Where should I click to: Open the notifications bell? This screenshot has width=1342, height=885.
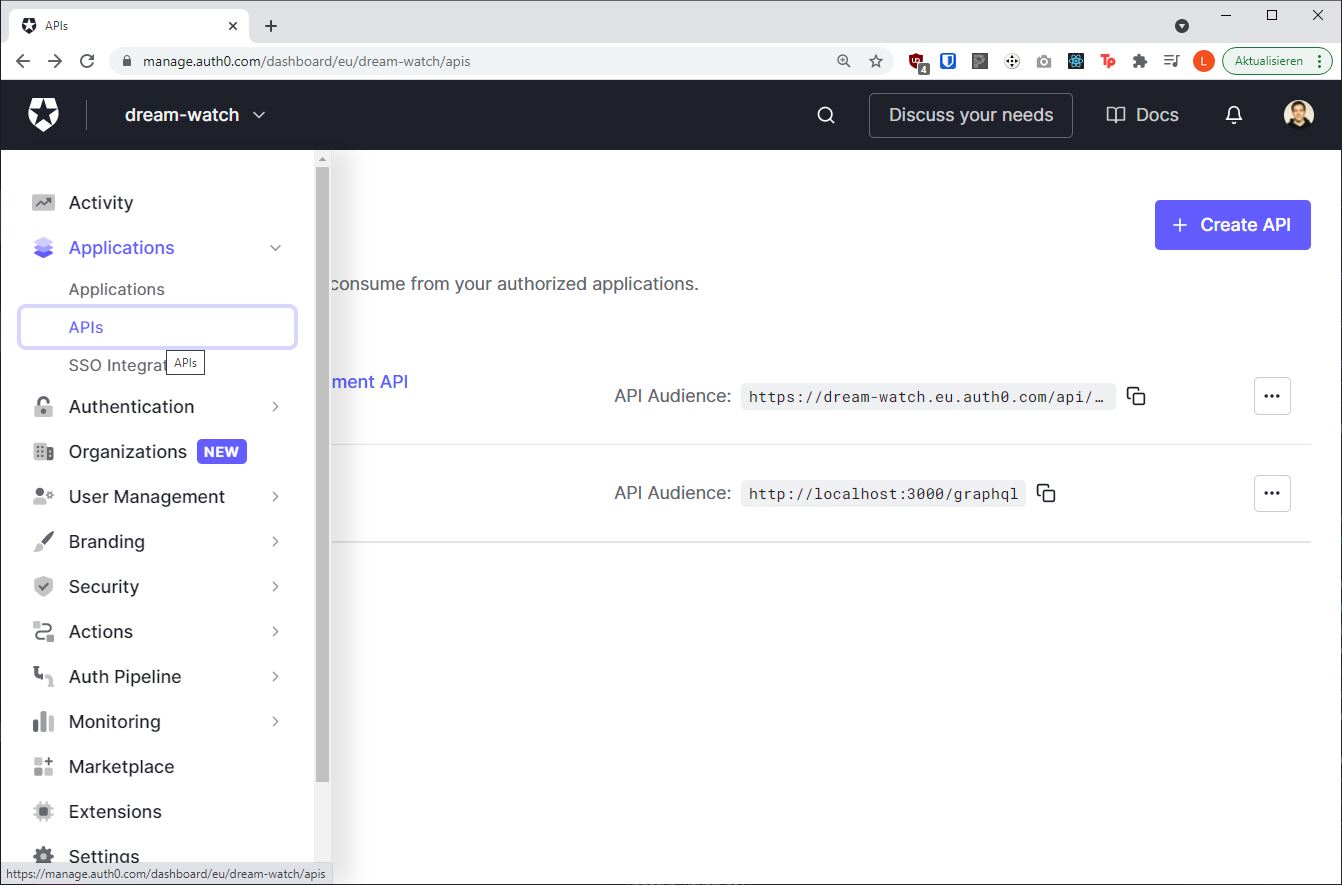(x=1233, y=114)
